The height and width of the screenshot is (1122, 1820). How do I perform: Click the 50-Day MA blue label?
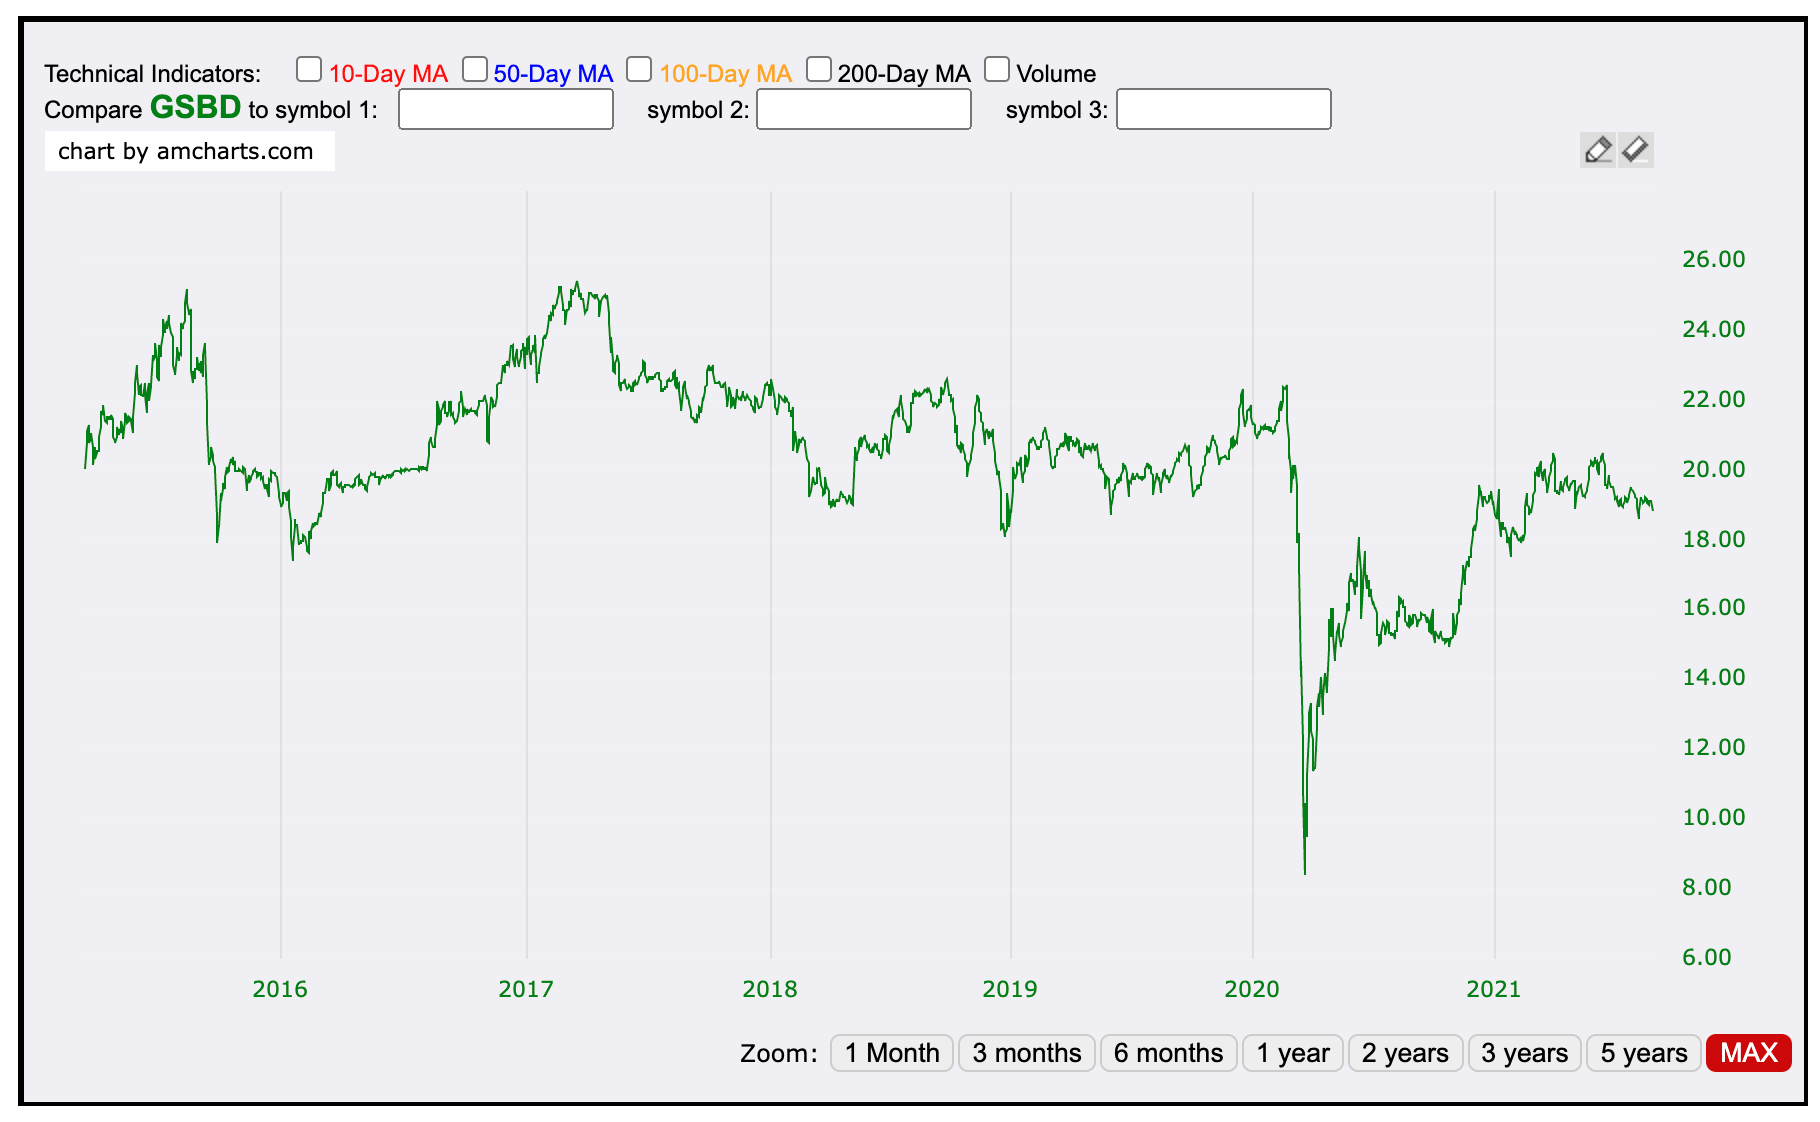tap(553, 74)
